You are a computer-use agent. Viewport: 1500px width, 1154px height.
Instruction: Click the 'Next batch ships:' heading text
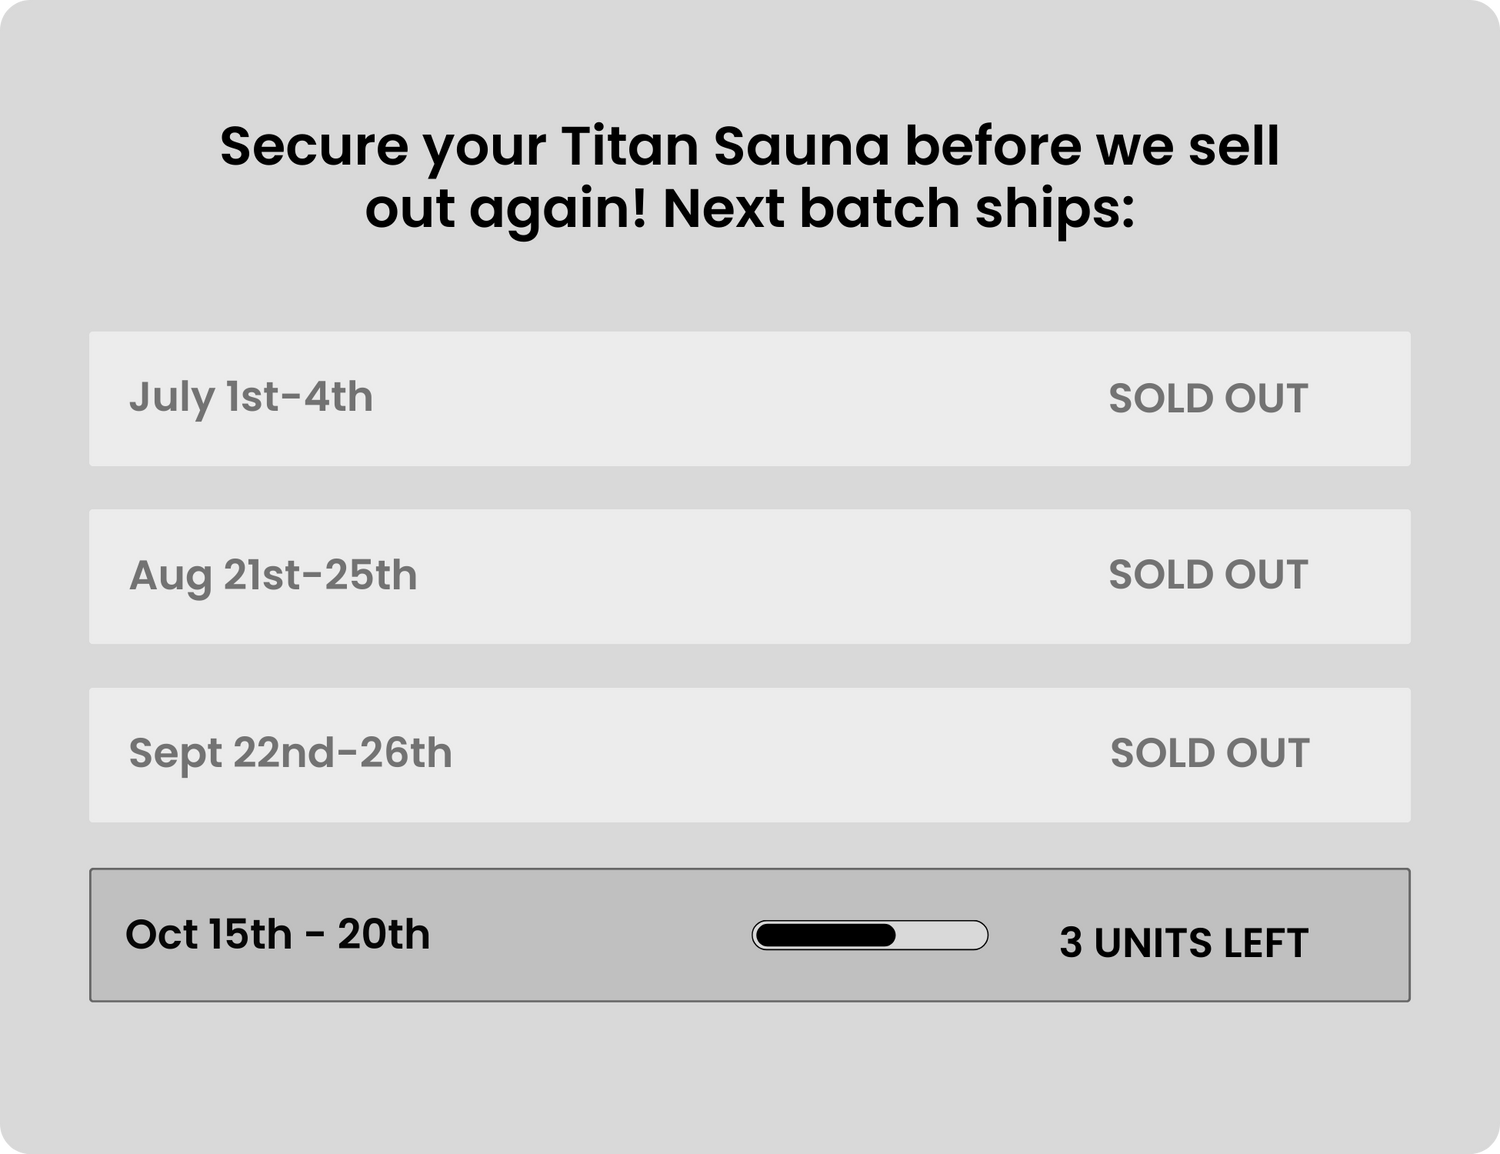[x=898, y=209]
